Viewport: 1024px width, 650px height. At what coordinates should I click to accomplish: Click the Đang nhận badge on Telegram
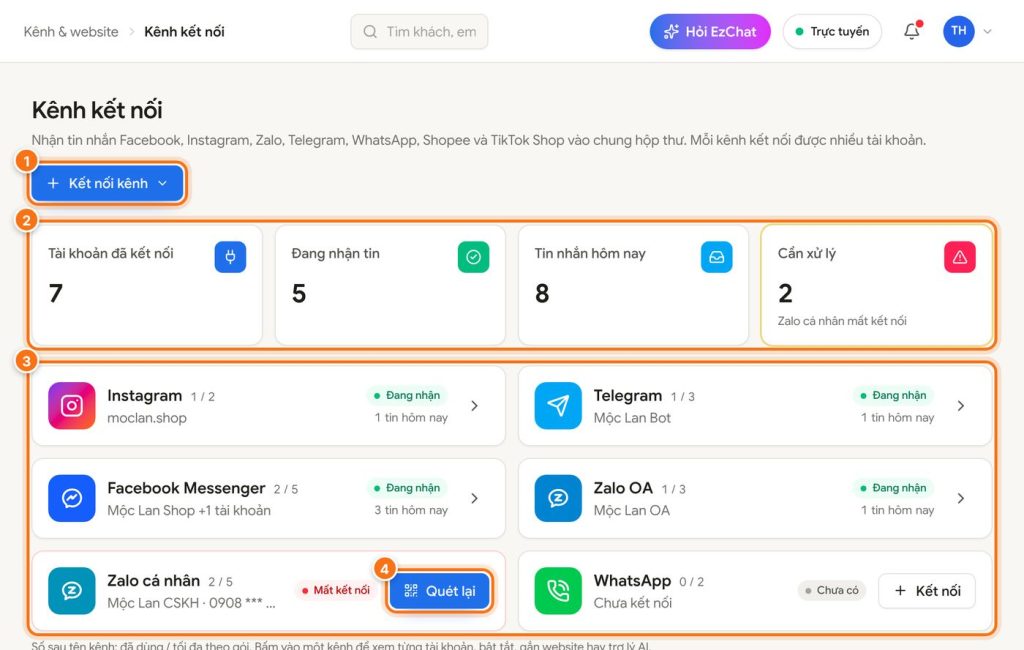coord(893,395)
